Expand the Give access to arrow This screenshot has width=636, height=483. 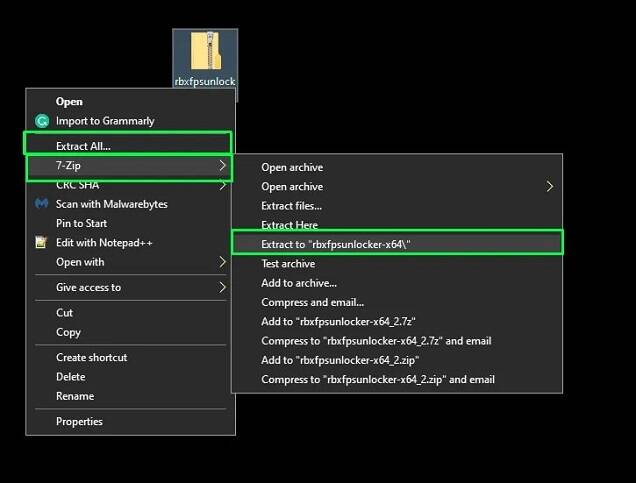coord(223,288)
